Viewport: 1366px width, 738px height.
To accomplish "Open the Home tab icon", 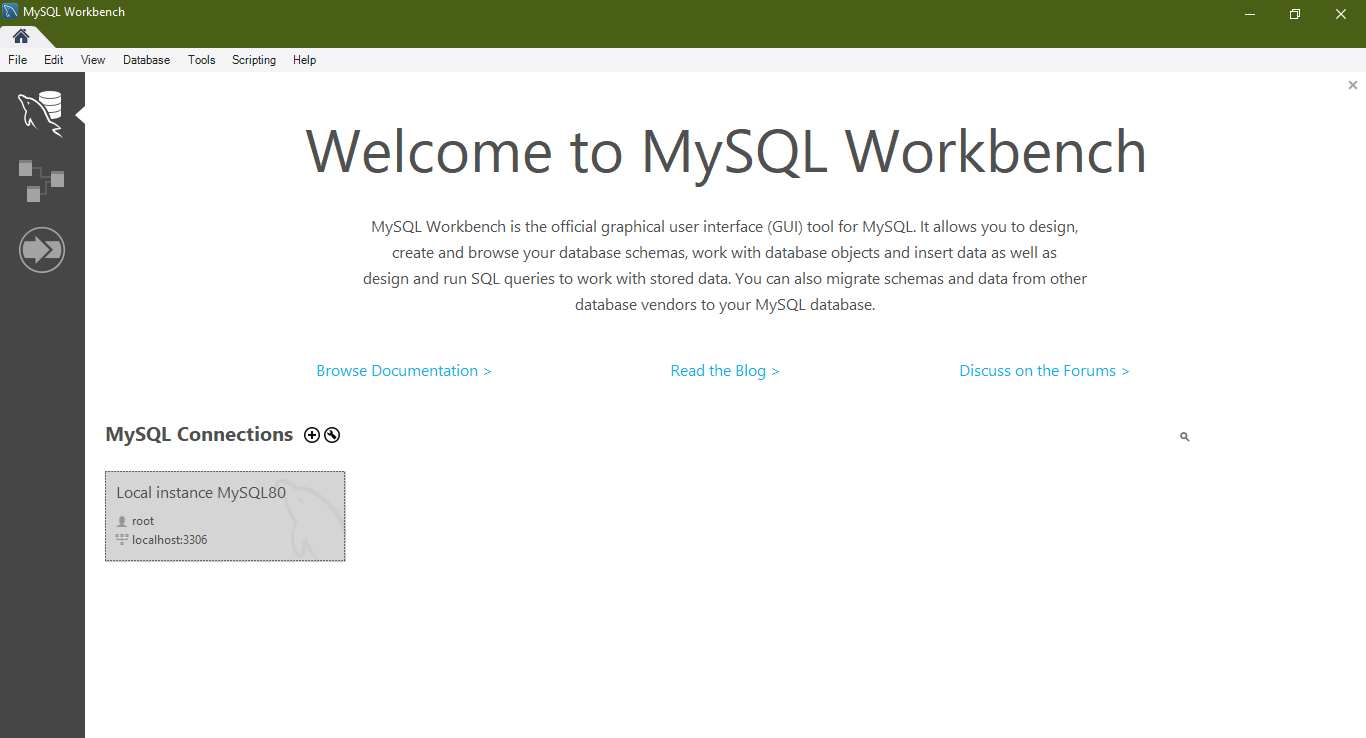I will point(20,36).
